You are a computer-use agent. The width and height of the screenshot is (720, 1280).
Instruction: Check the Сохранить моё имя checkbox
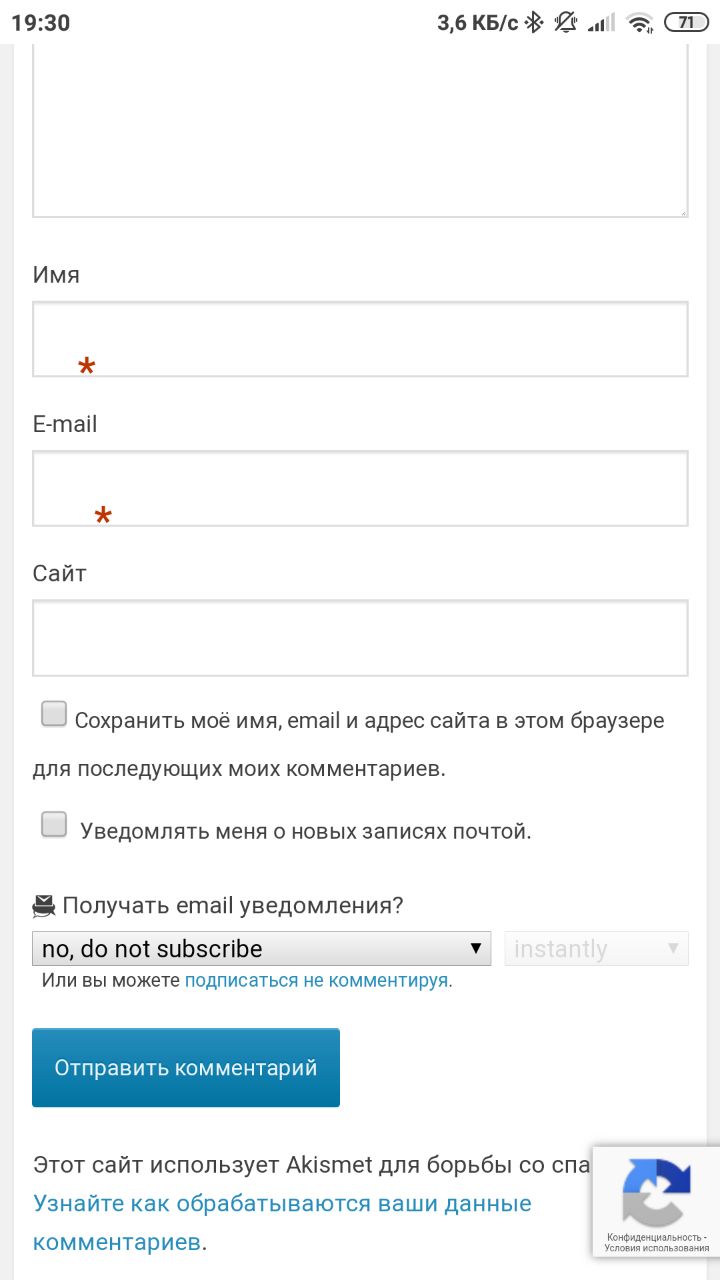(x=54, y=714)
